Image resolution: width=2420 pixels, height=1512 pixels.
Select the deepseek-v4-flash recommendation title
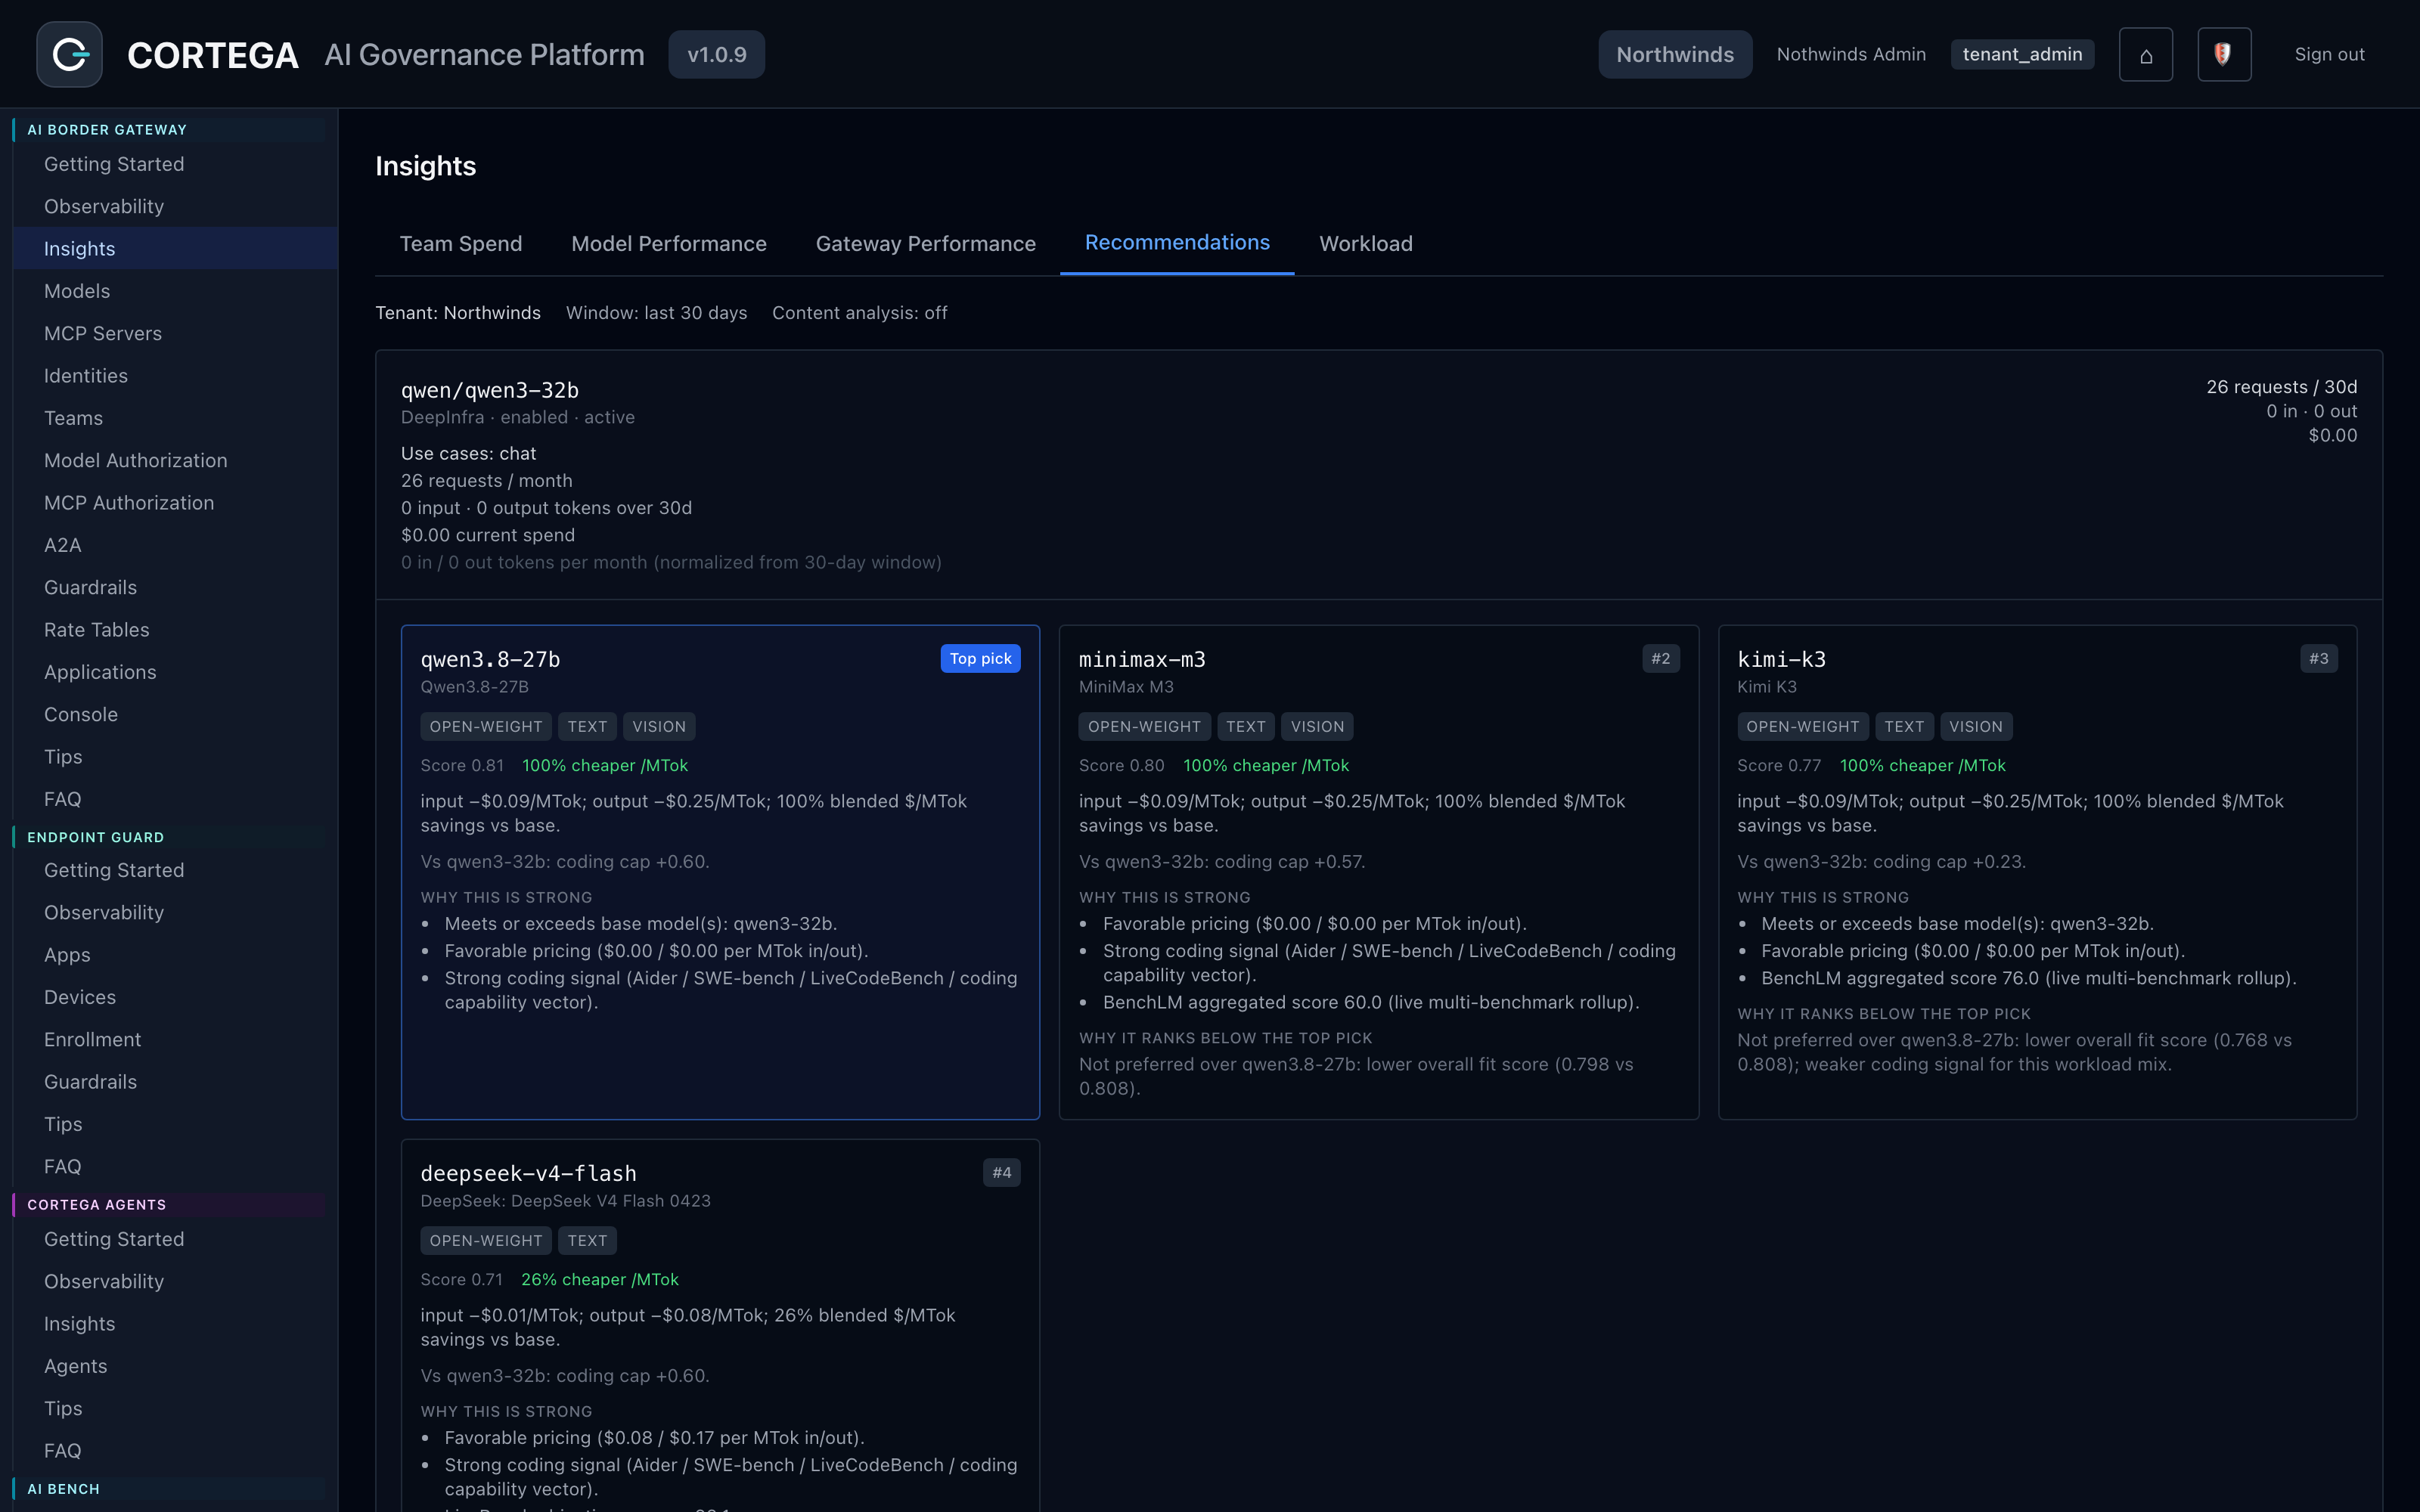[528, 1173]
